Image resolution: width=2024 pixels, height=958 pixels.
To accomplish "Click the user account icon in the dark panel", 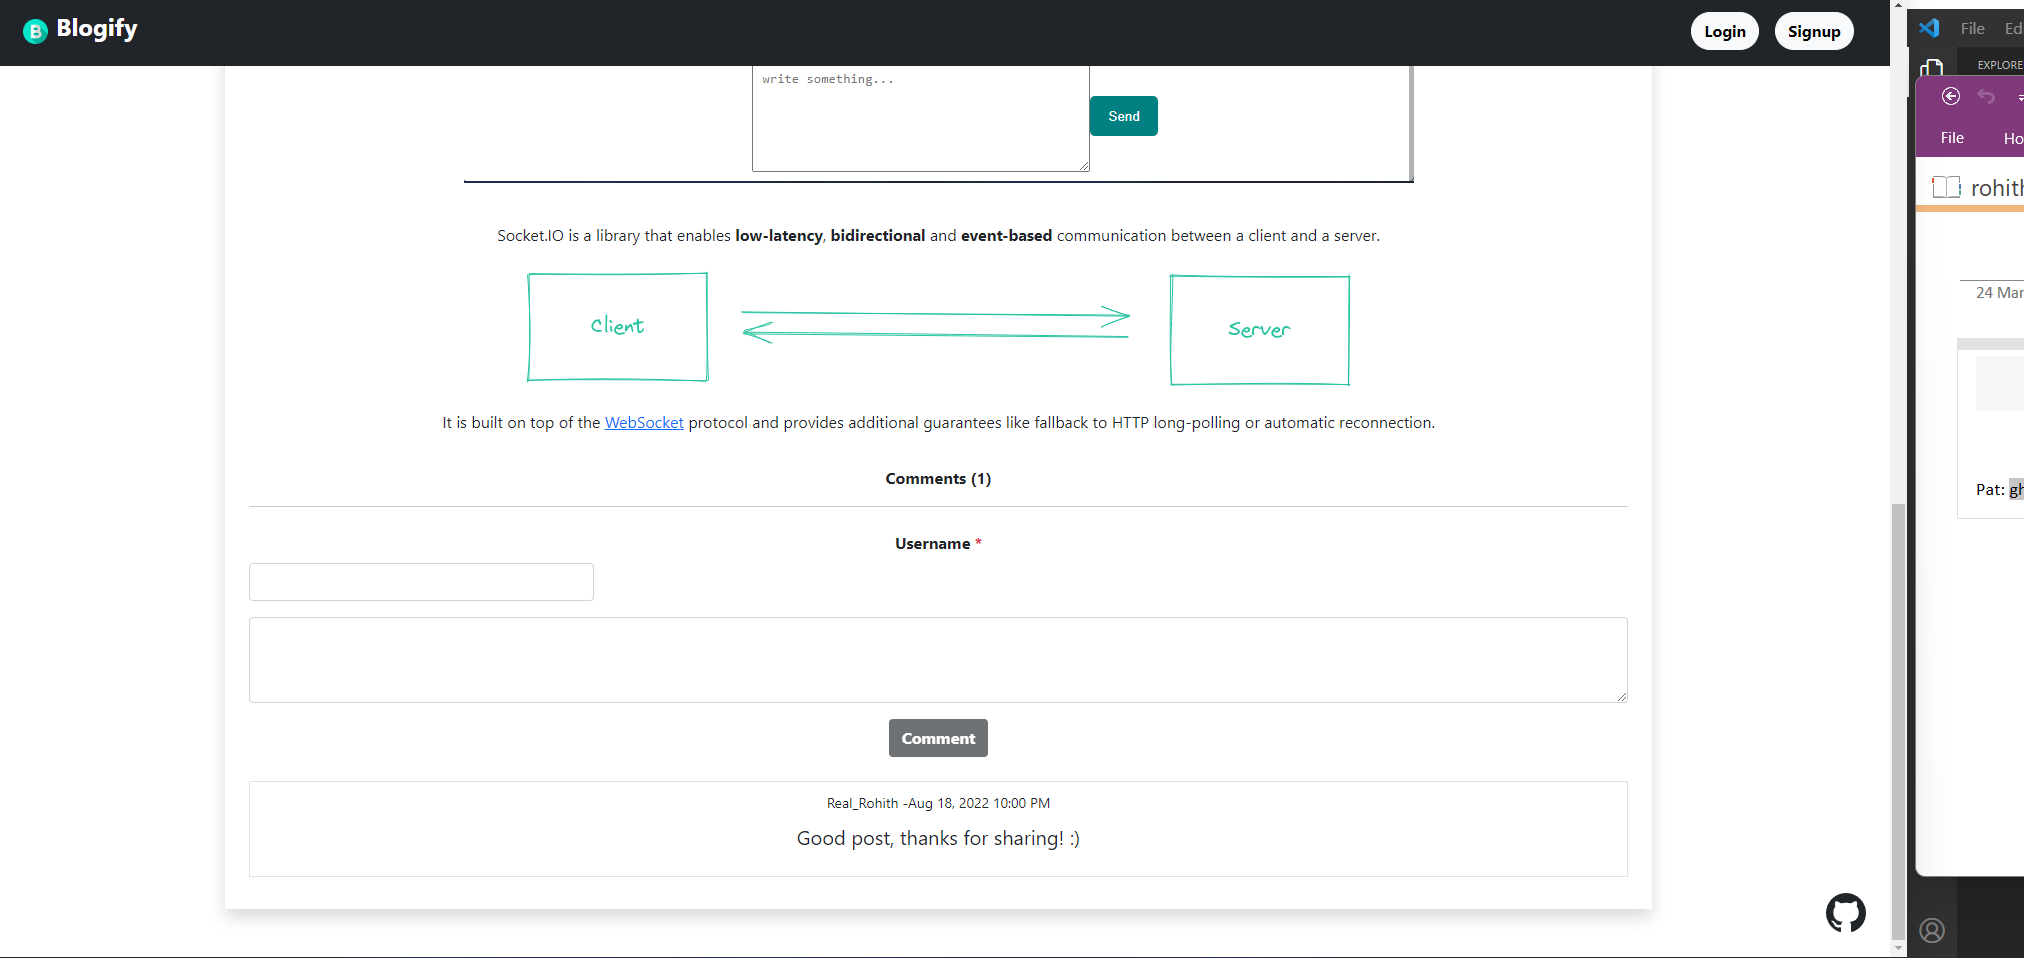I will click(1931, 930).
